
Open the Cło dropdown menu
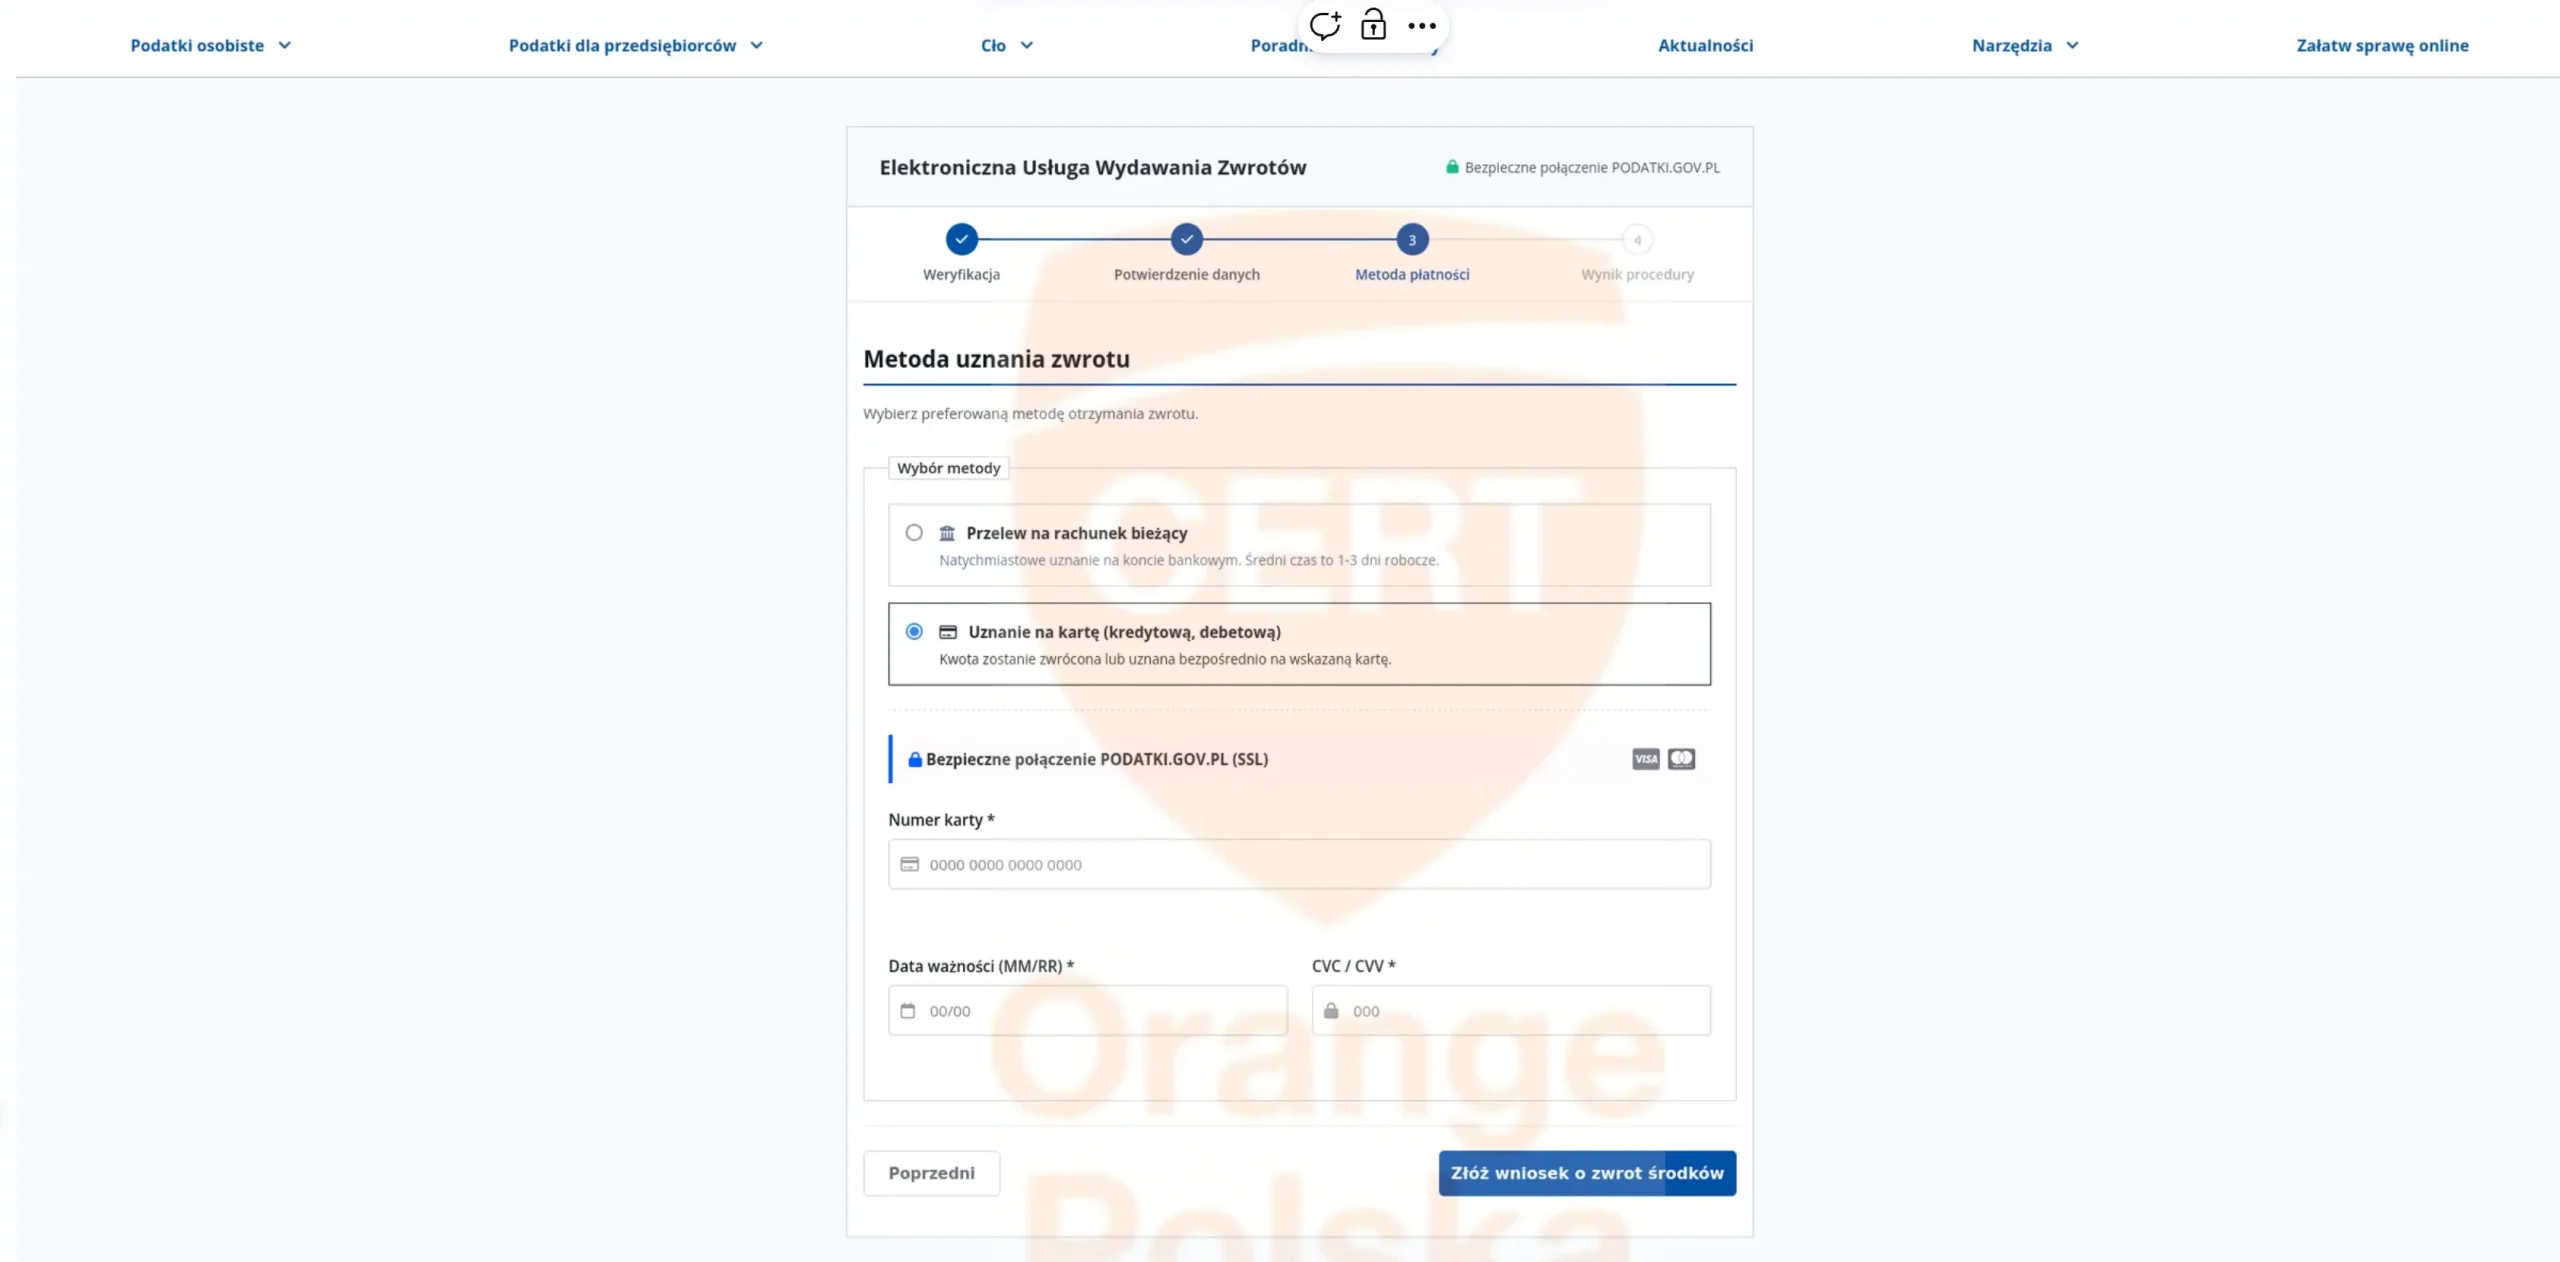(1007, 45)
